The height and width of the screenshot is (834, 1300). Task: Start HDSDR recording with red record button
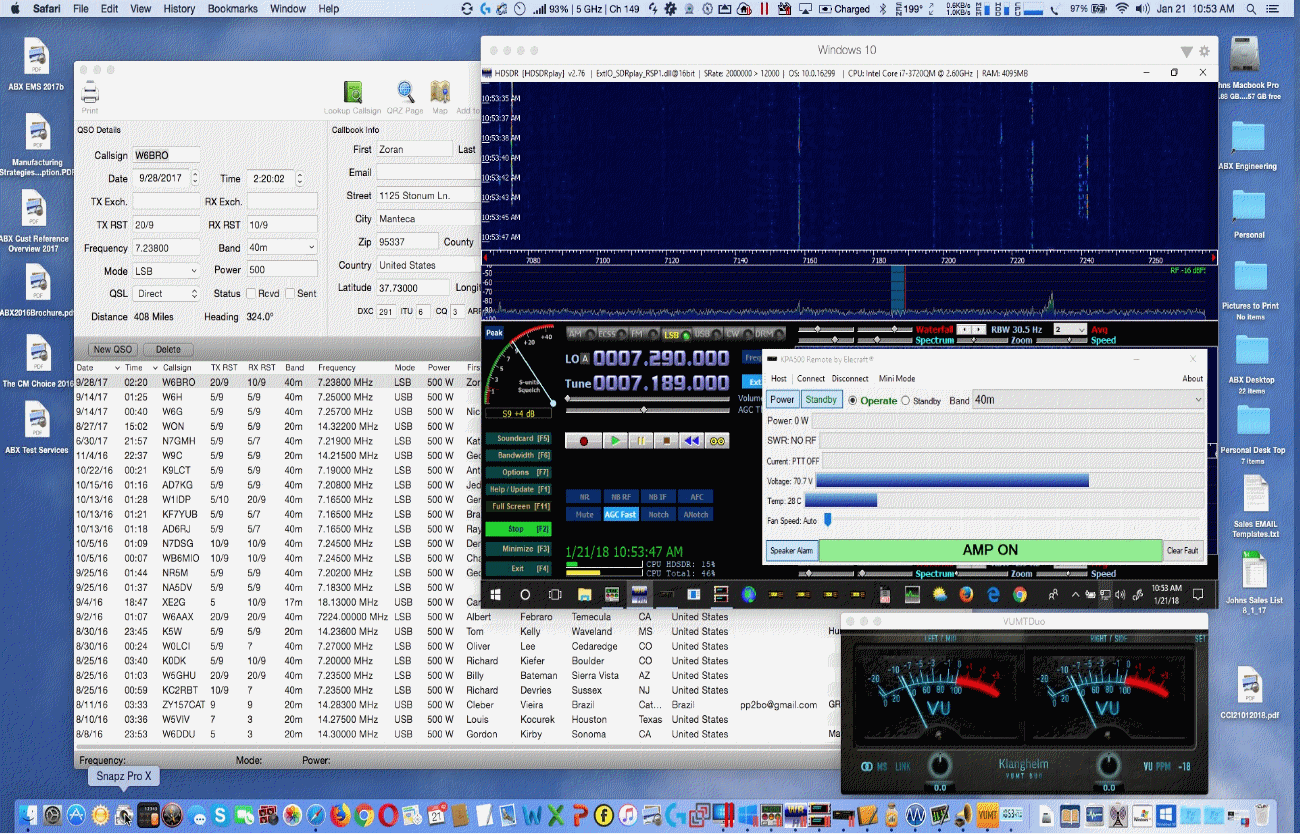tap(583, 440)
